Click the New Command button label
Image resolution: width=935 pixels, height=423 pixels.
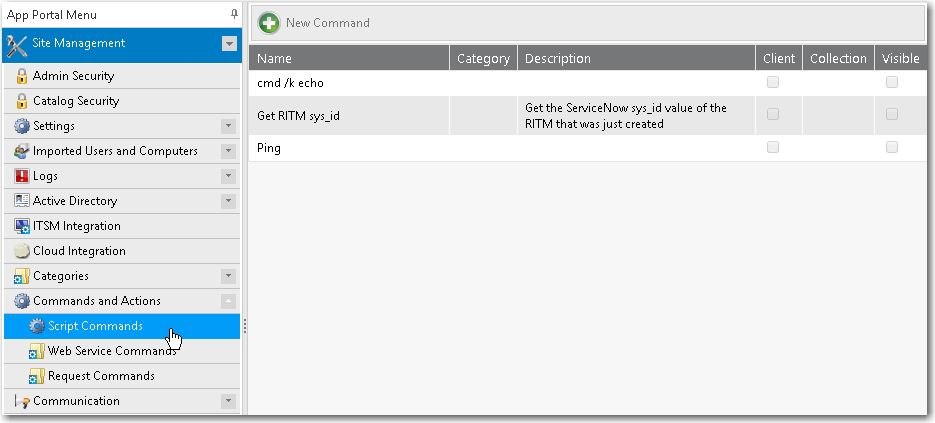(x=328, y=23)
